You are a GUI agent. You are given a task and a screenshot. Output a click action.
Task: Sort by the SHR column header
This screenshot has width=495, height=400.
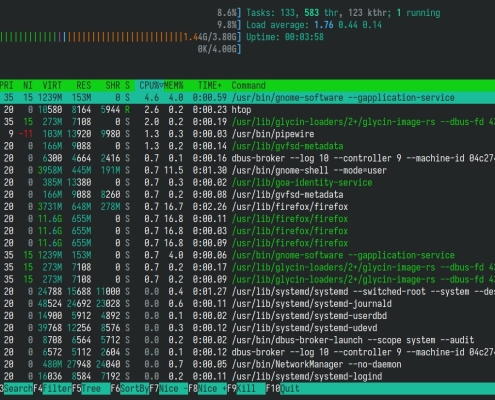tap(113, 85)
